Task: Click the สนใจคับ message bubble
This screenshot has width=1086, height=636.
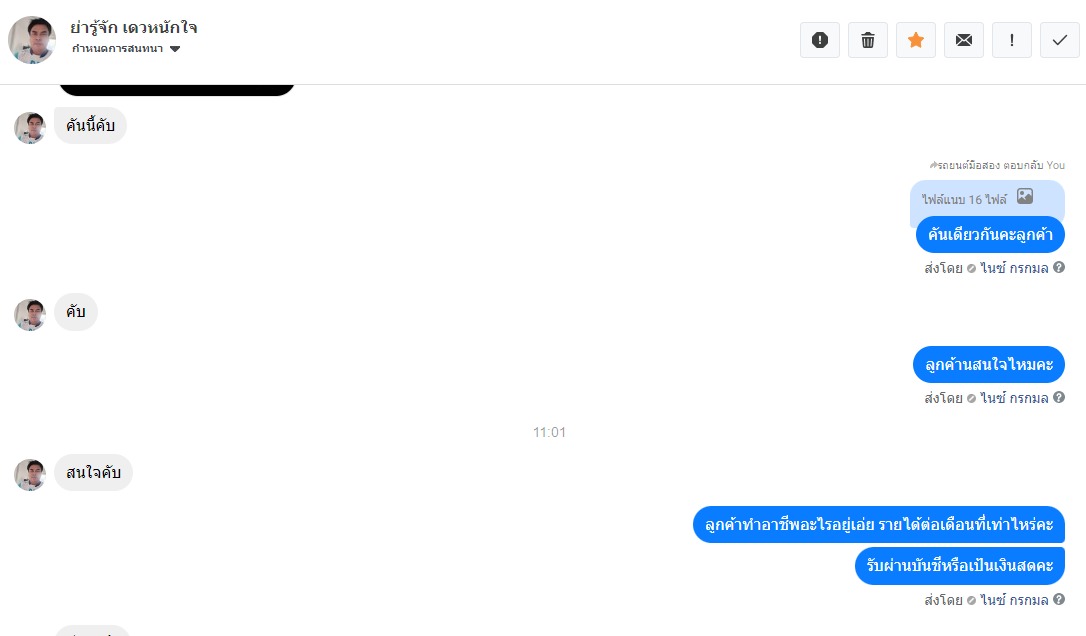Action: click(94, 472)
